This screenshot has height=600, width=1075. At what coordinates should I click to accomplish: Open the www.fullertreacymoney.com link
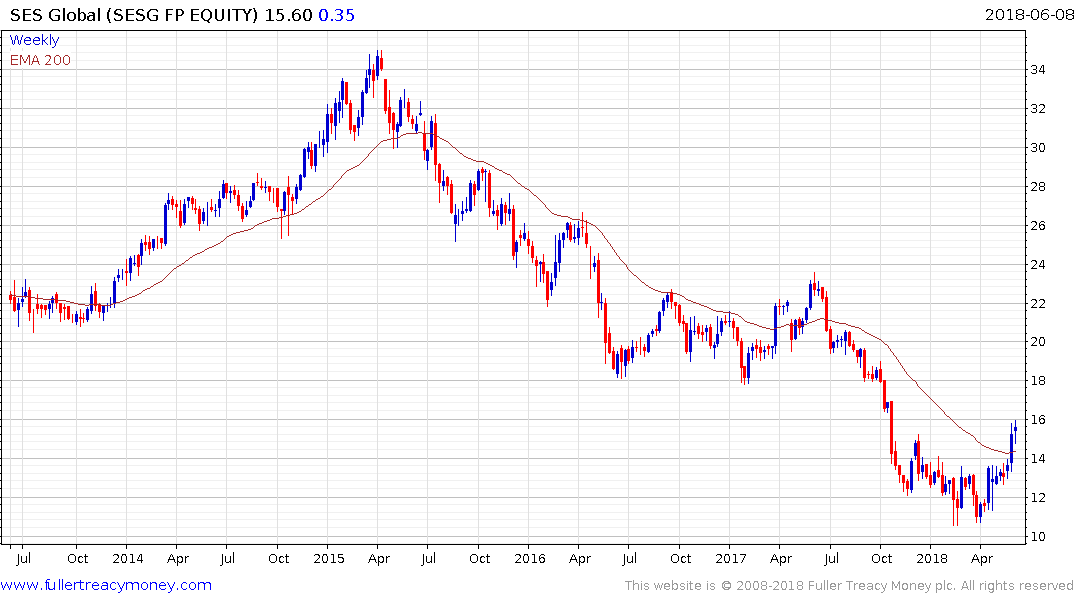pyautogui.click(x=106, y=585)
